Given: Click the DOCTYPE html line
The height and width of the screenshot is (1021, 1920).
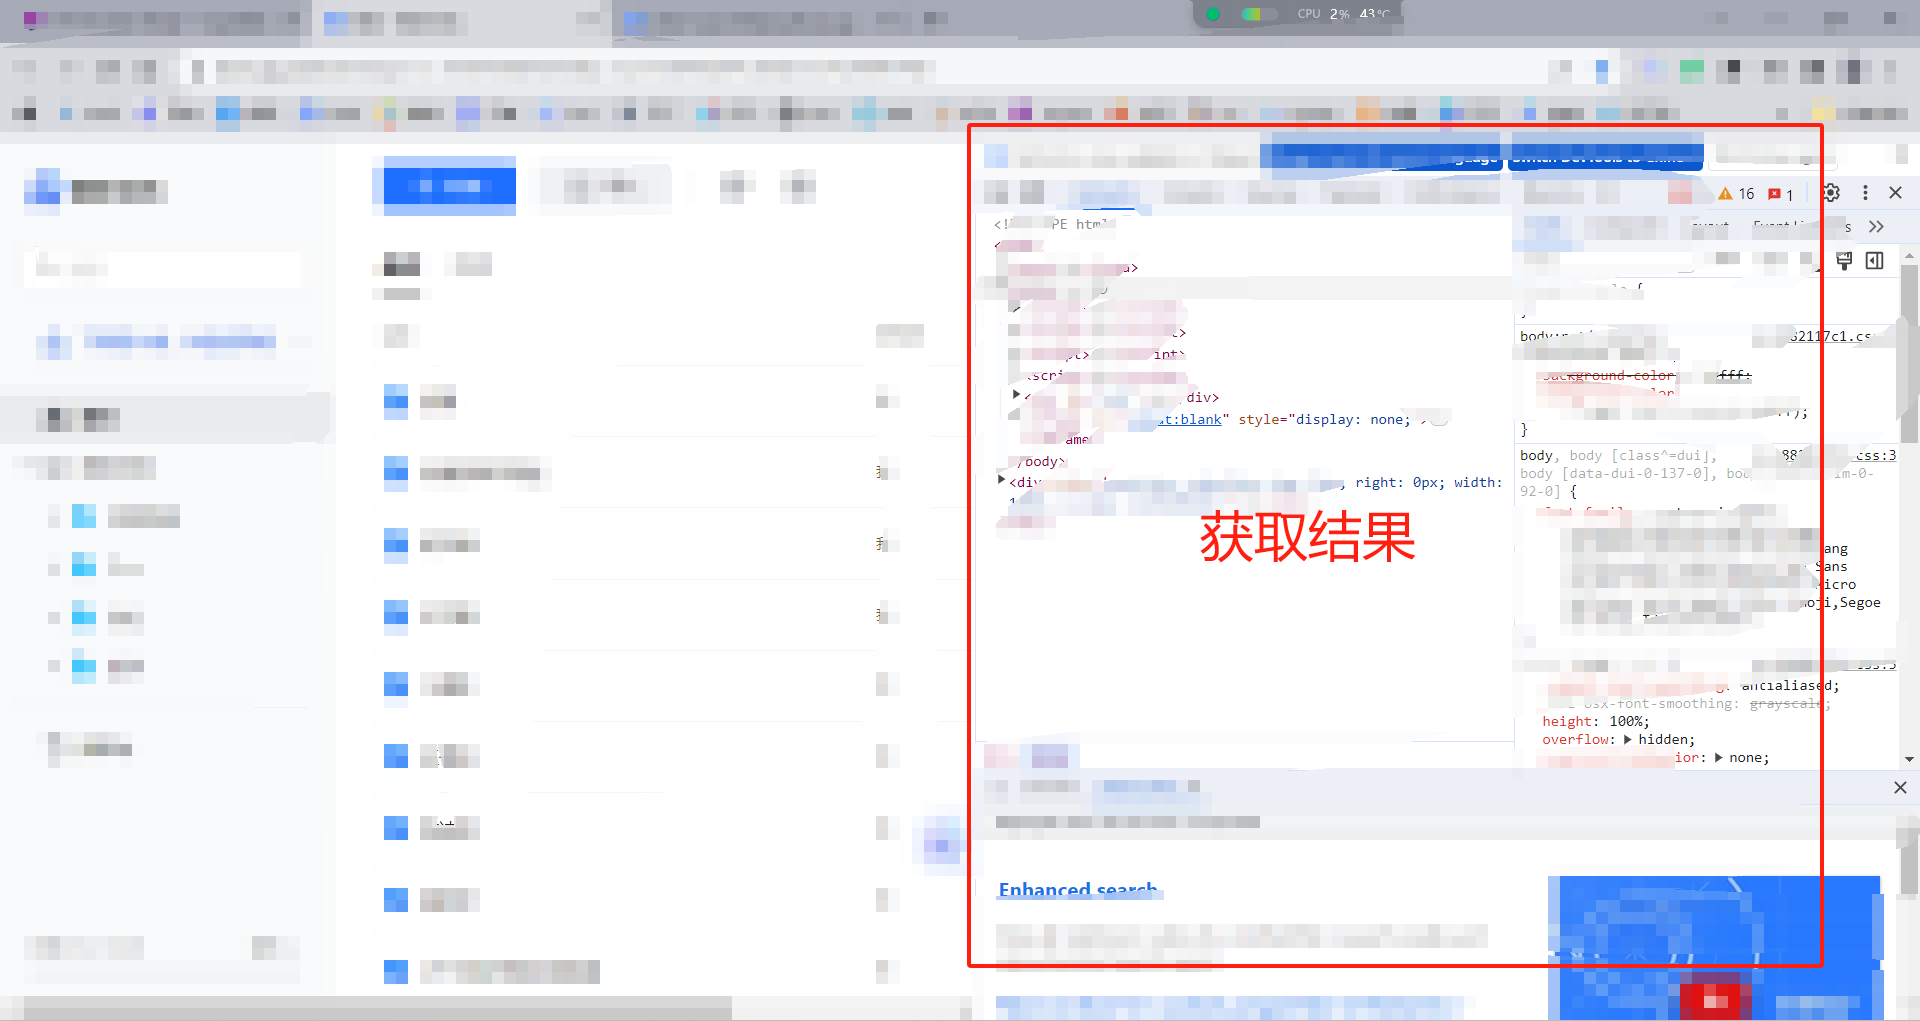Looking at the screenshot, I should [x=1054, y=225].
